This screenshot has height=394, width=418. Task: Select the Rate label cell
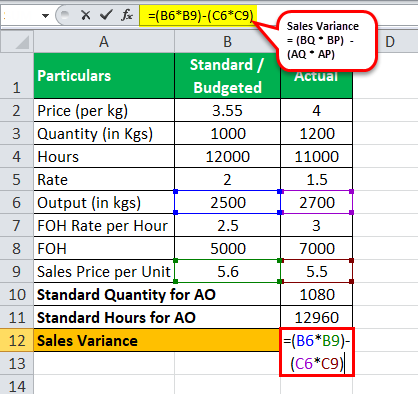(x=104, y=179)
